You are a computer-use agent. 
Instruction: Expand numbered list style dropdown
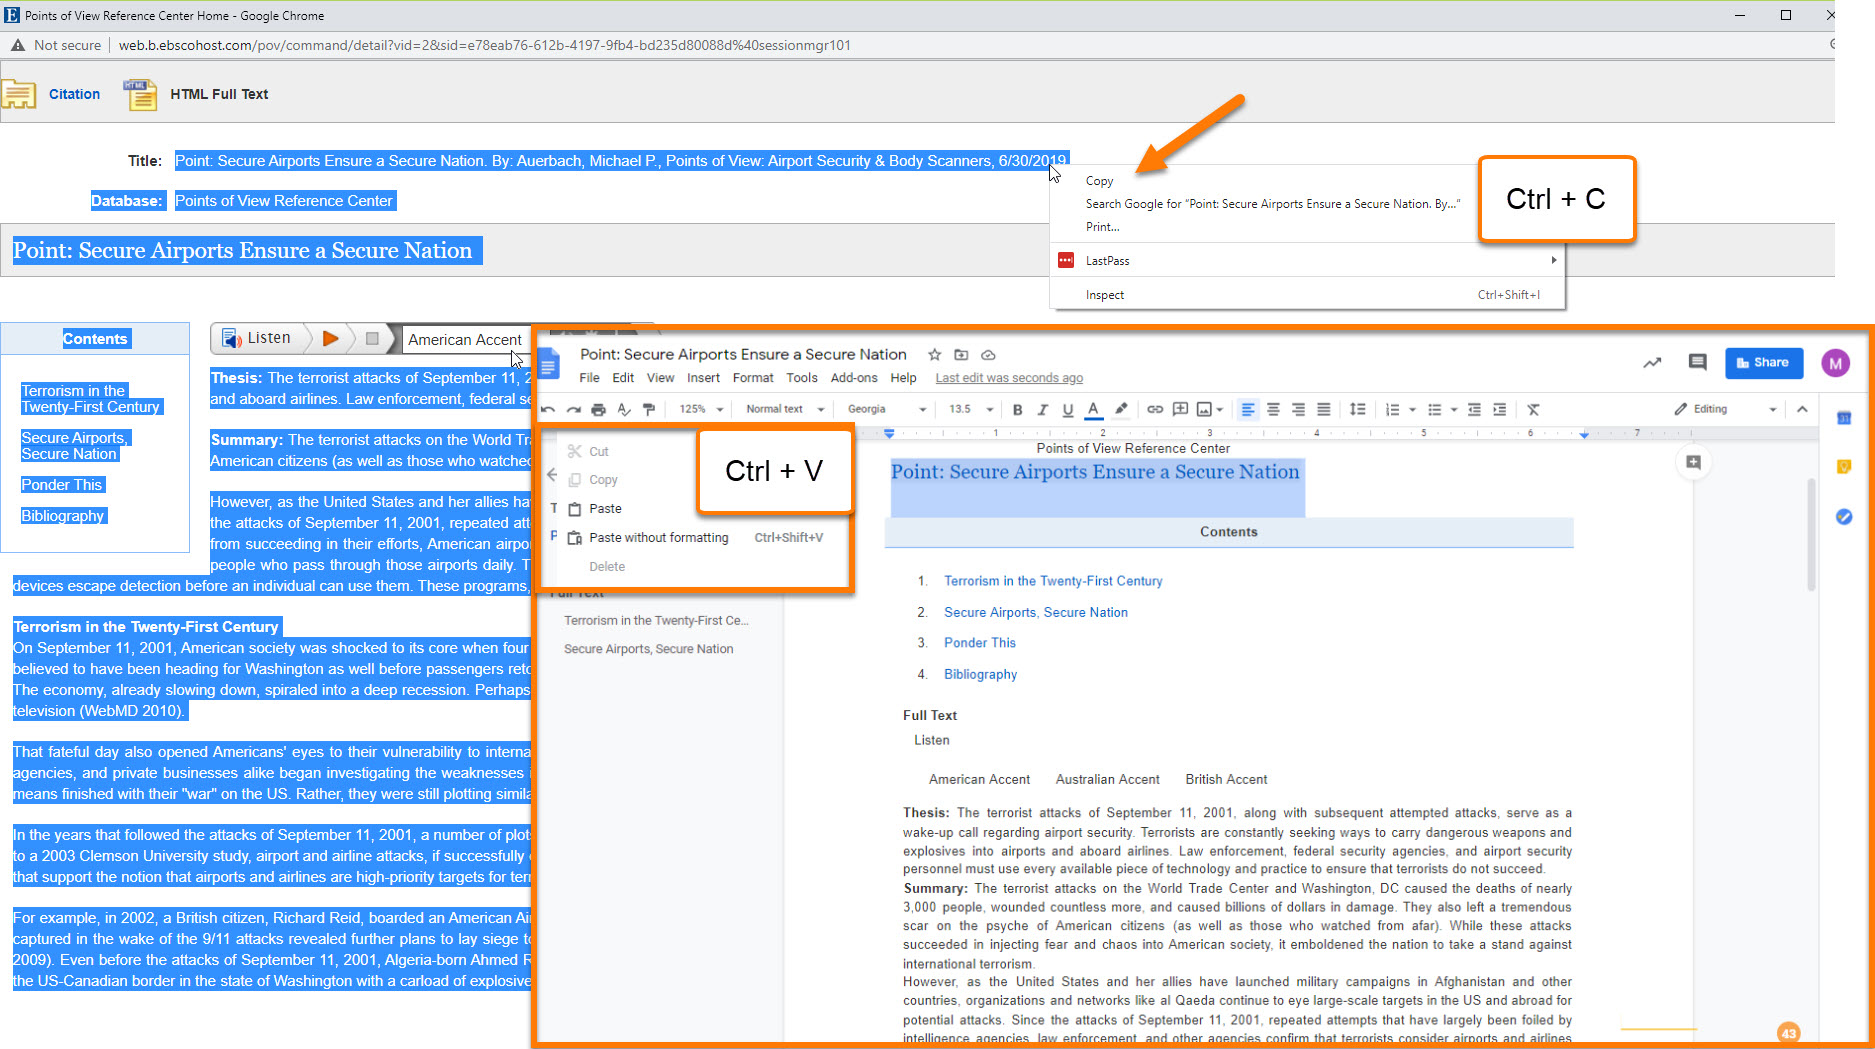tap(1412, 410)
